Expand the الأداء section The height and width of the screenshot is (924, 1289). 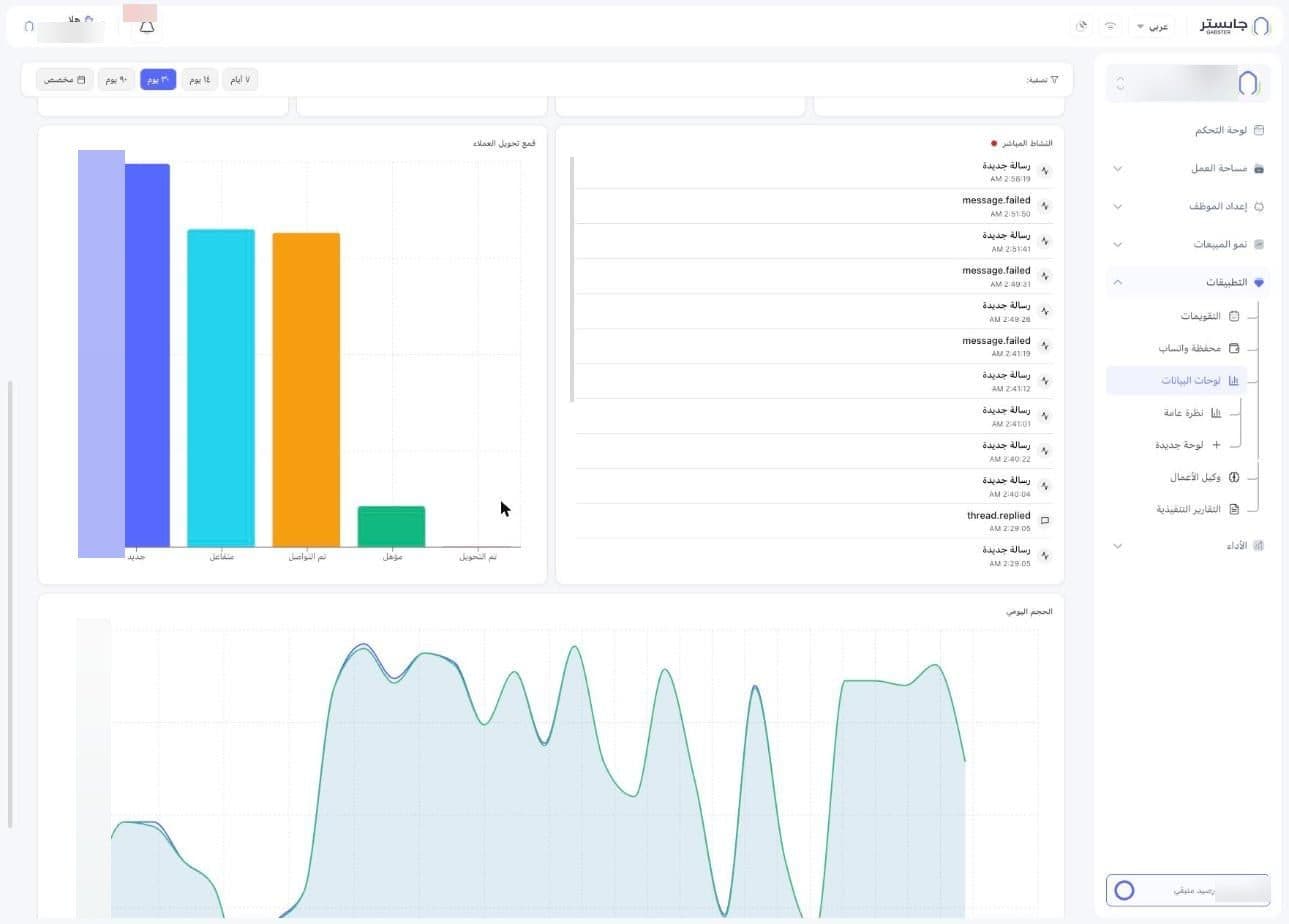1118,546
